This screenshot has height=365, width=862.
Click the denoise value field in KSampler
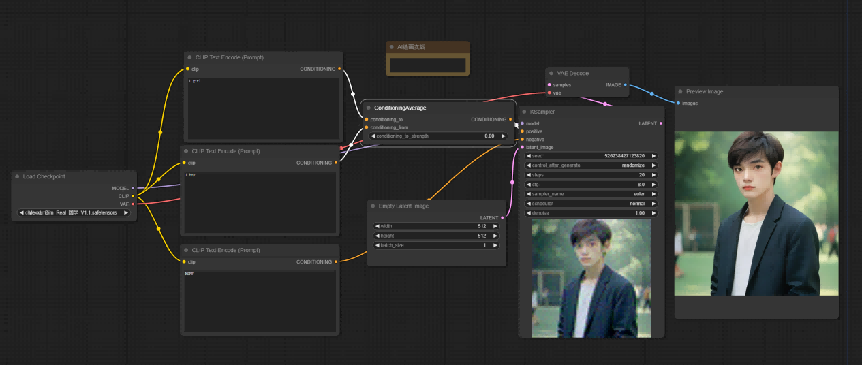tap(592, 213)
